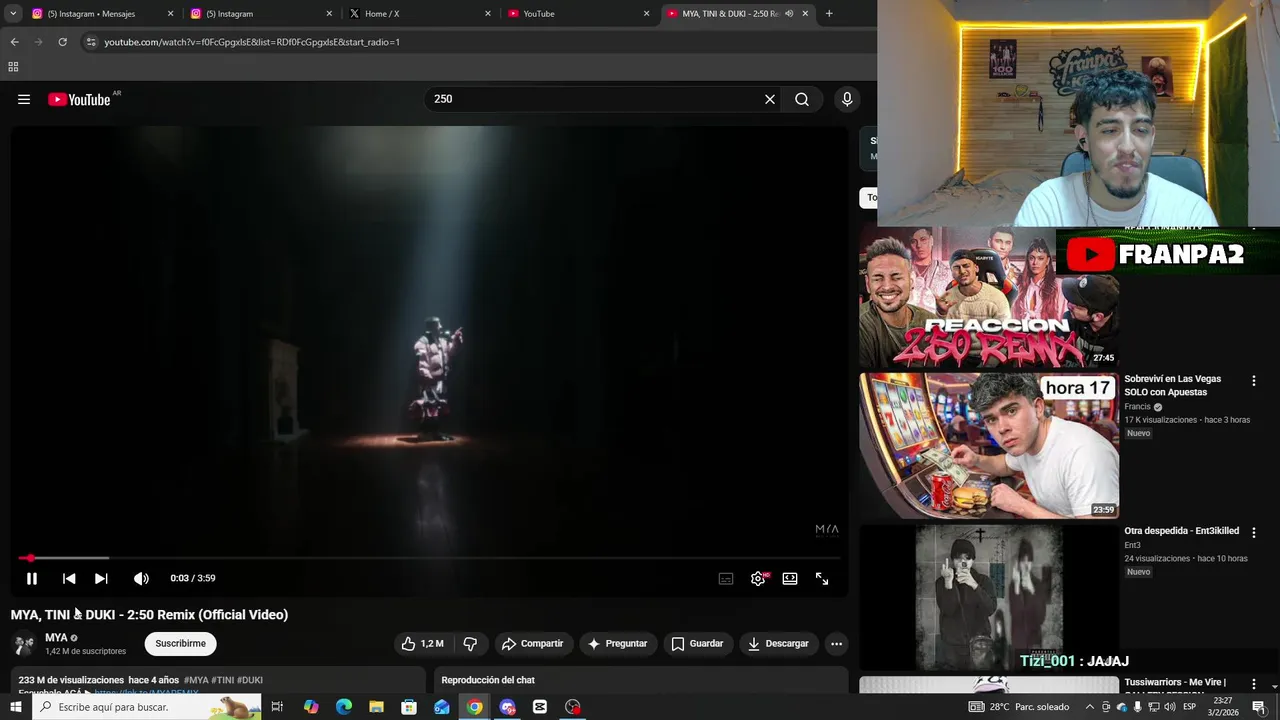This screenshot has width=1280, height=720.
Task: Open the player settings gear
Action: [758, 578]
